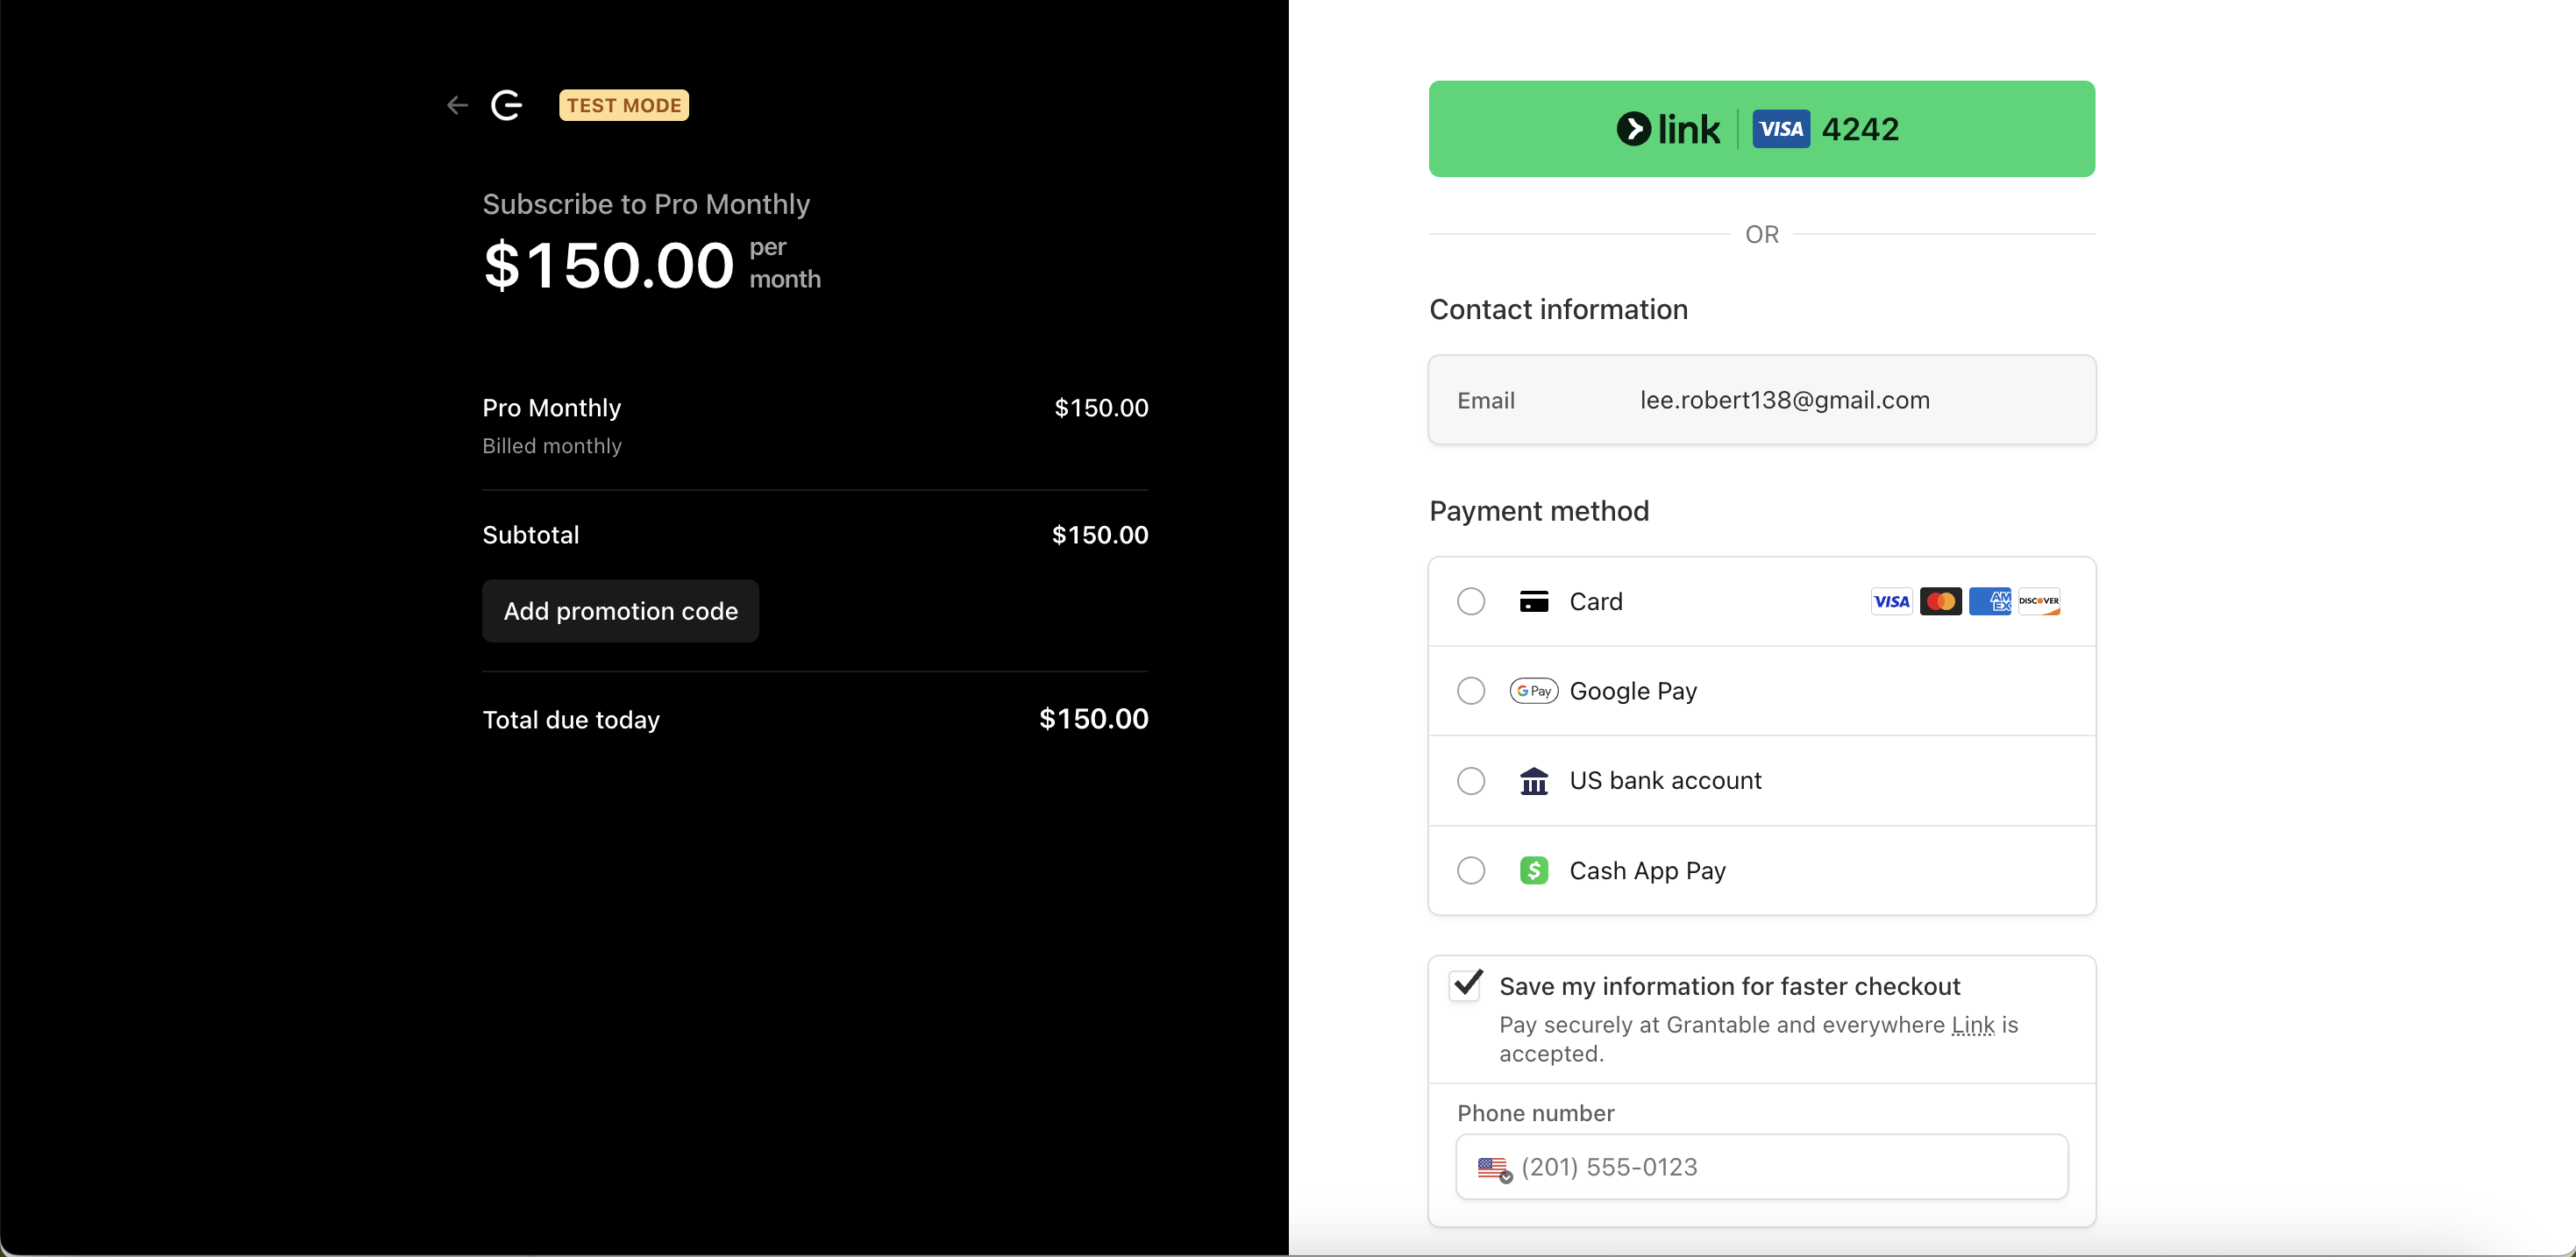Click Add promotion code

(x=620, y=611)
